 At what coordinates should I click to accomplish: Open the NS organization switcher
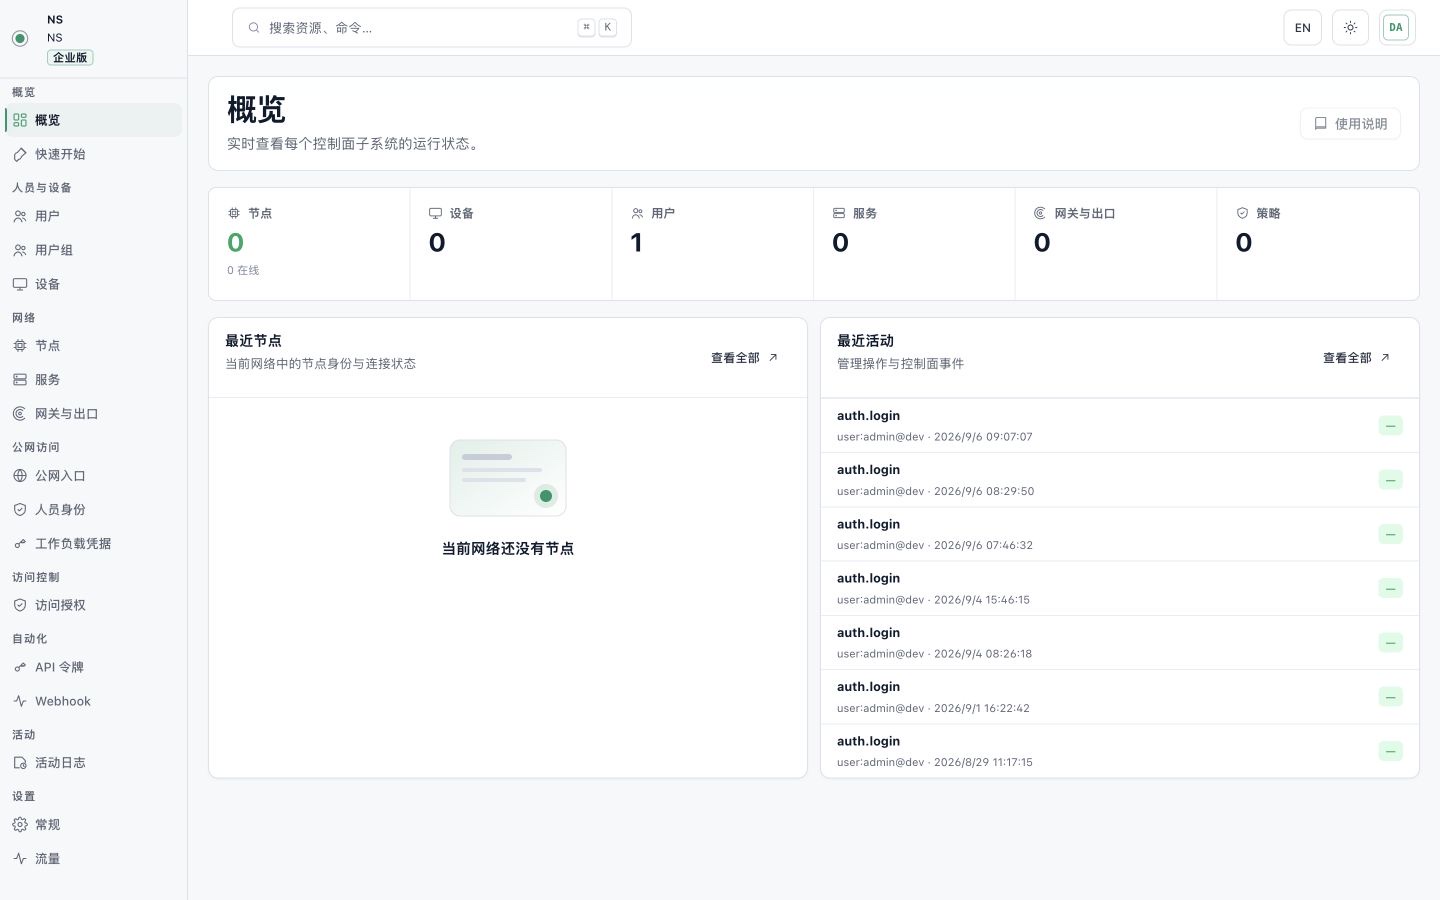point(94,38)
